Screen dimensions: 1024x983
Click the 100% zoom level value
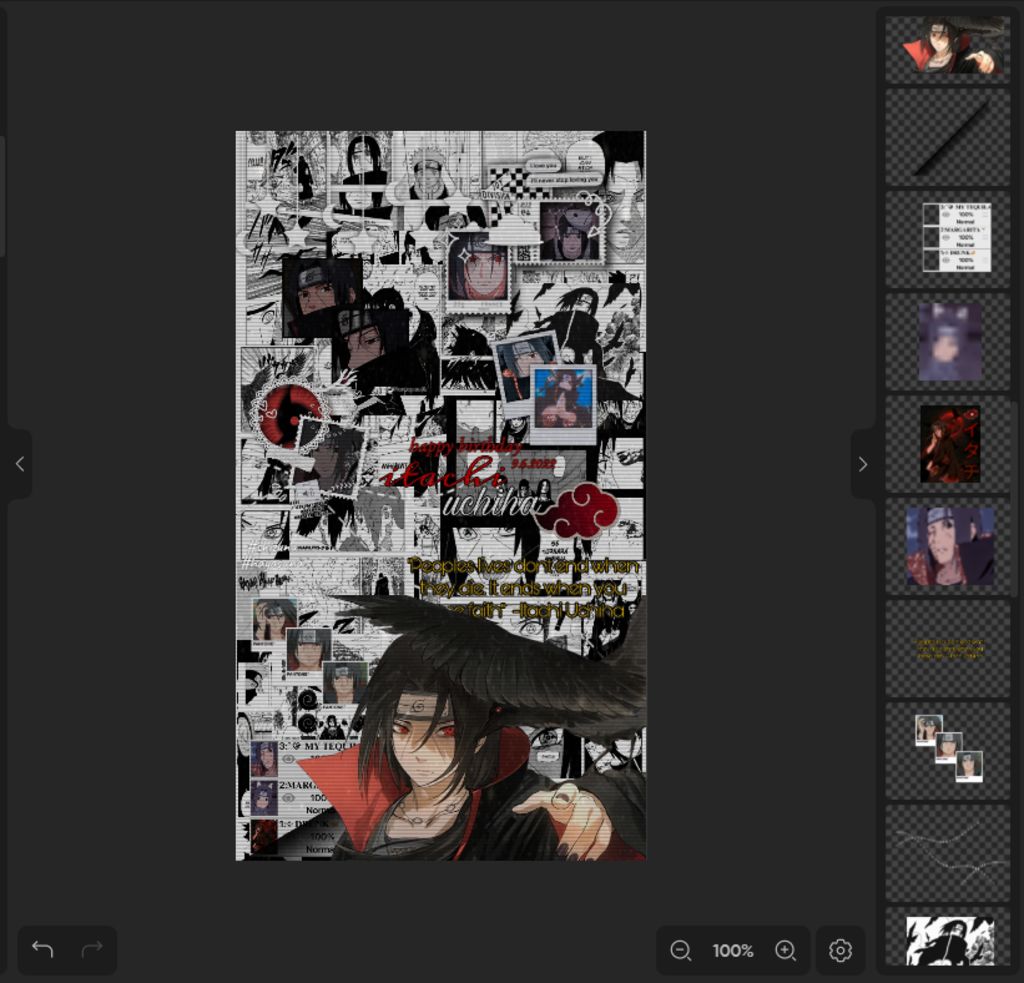tap(733, 950)
